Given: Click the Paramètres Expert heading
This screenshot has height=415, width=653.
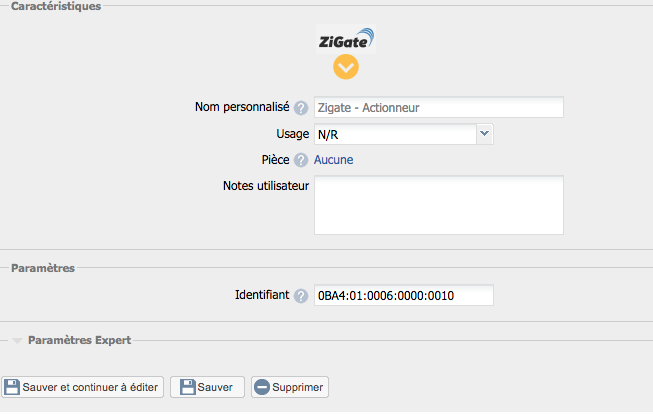Looking at the screenshot, I should point(80,340).
